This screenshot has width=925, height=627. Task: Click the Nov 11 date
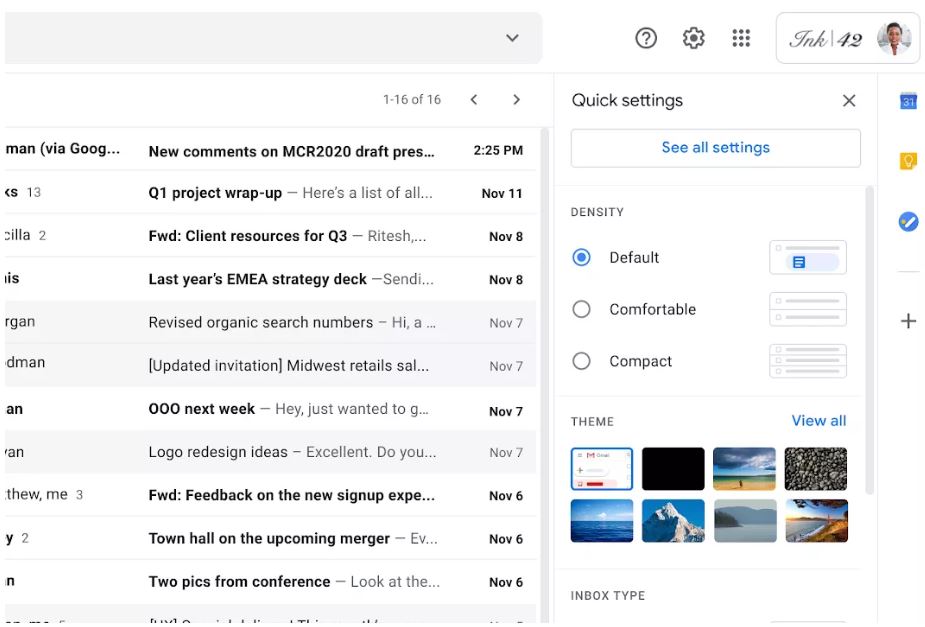click(502, 193)
